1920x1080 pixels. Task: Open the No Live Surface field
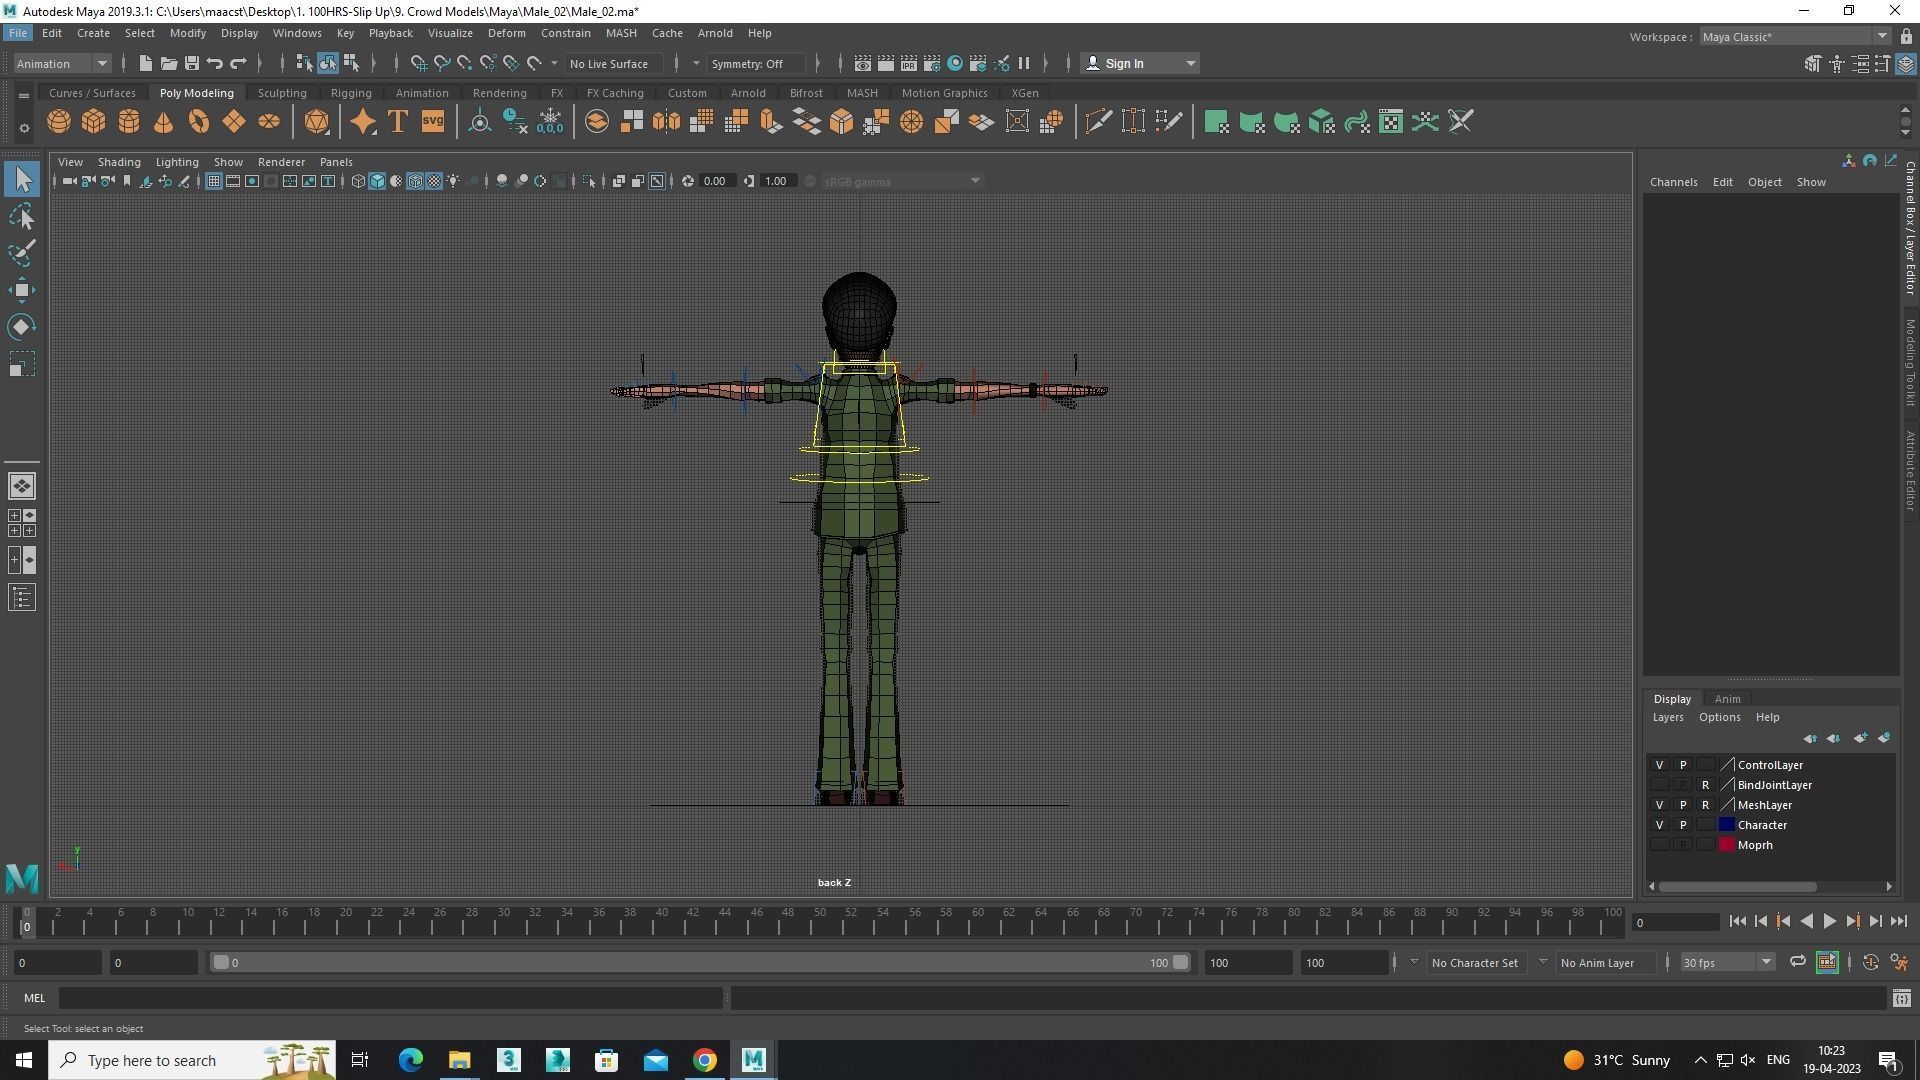pyautogui.click(x=612, y=63)
